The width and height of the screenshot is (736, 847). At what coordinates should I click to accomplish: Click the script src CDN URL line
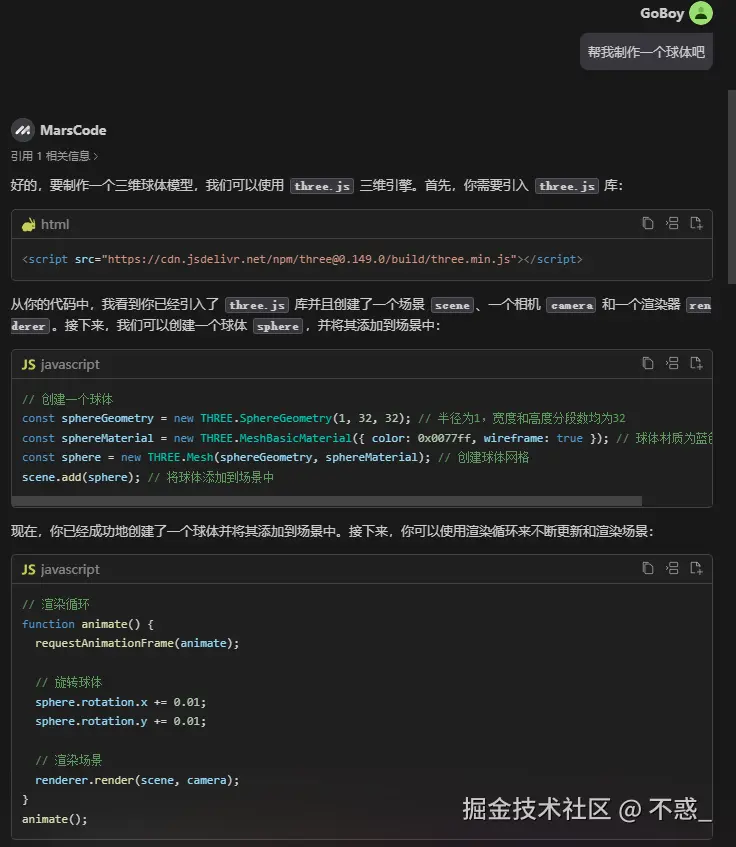pos(302,259)
